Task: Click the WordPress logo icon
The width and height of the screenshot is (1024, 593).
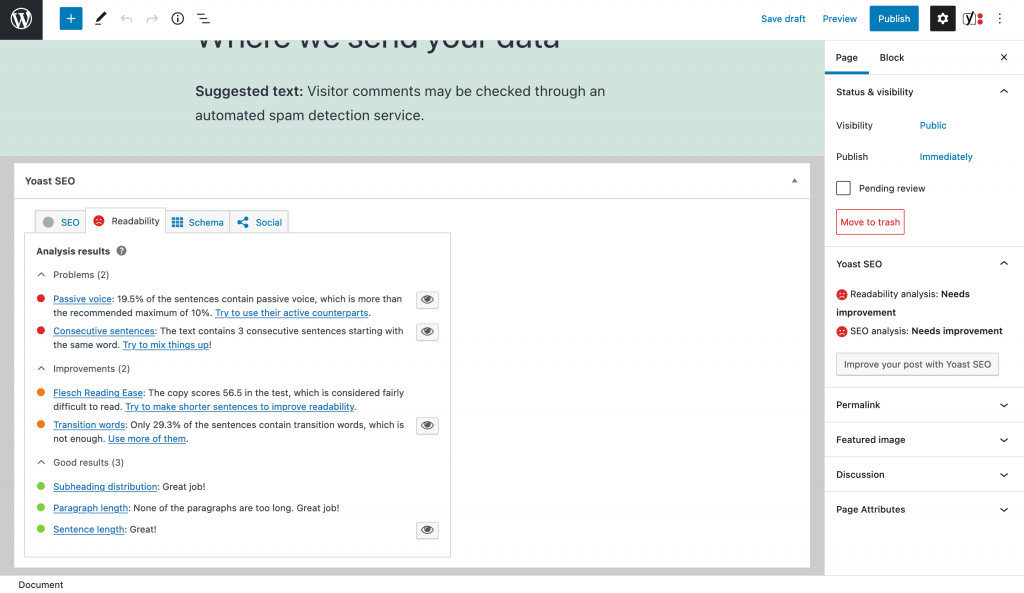Action: pos(21,19)
